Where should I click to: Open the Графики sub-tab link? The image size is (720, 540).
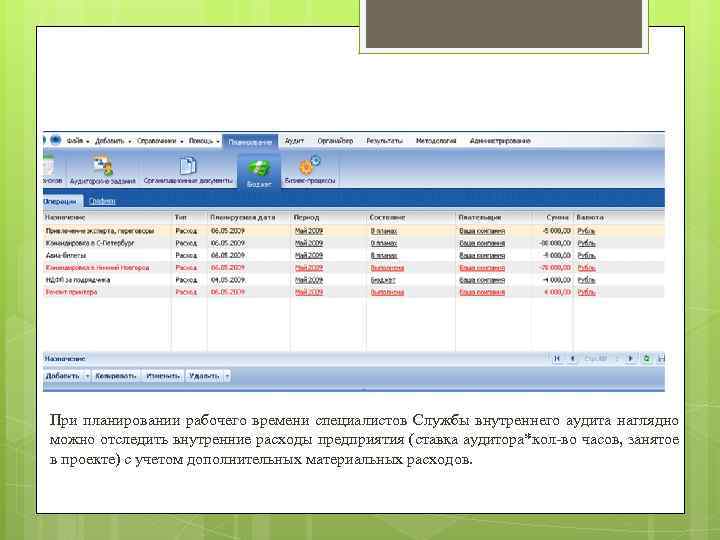tap(102, 201)
